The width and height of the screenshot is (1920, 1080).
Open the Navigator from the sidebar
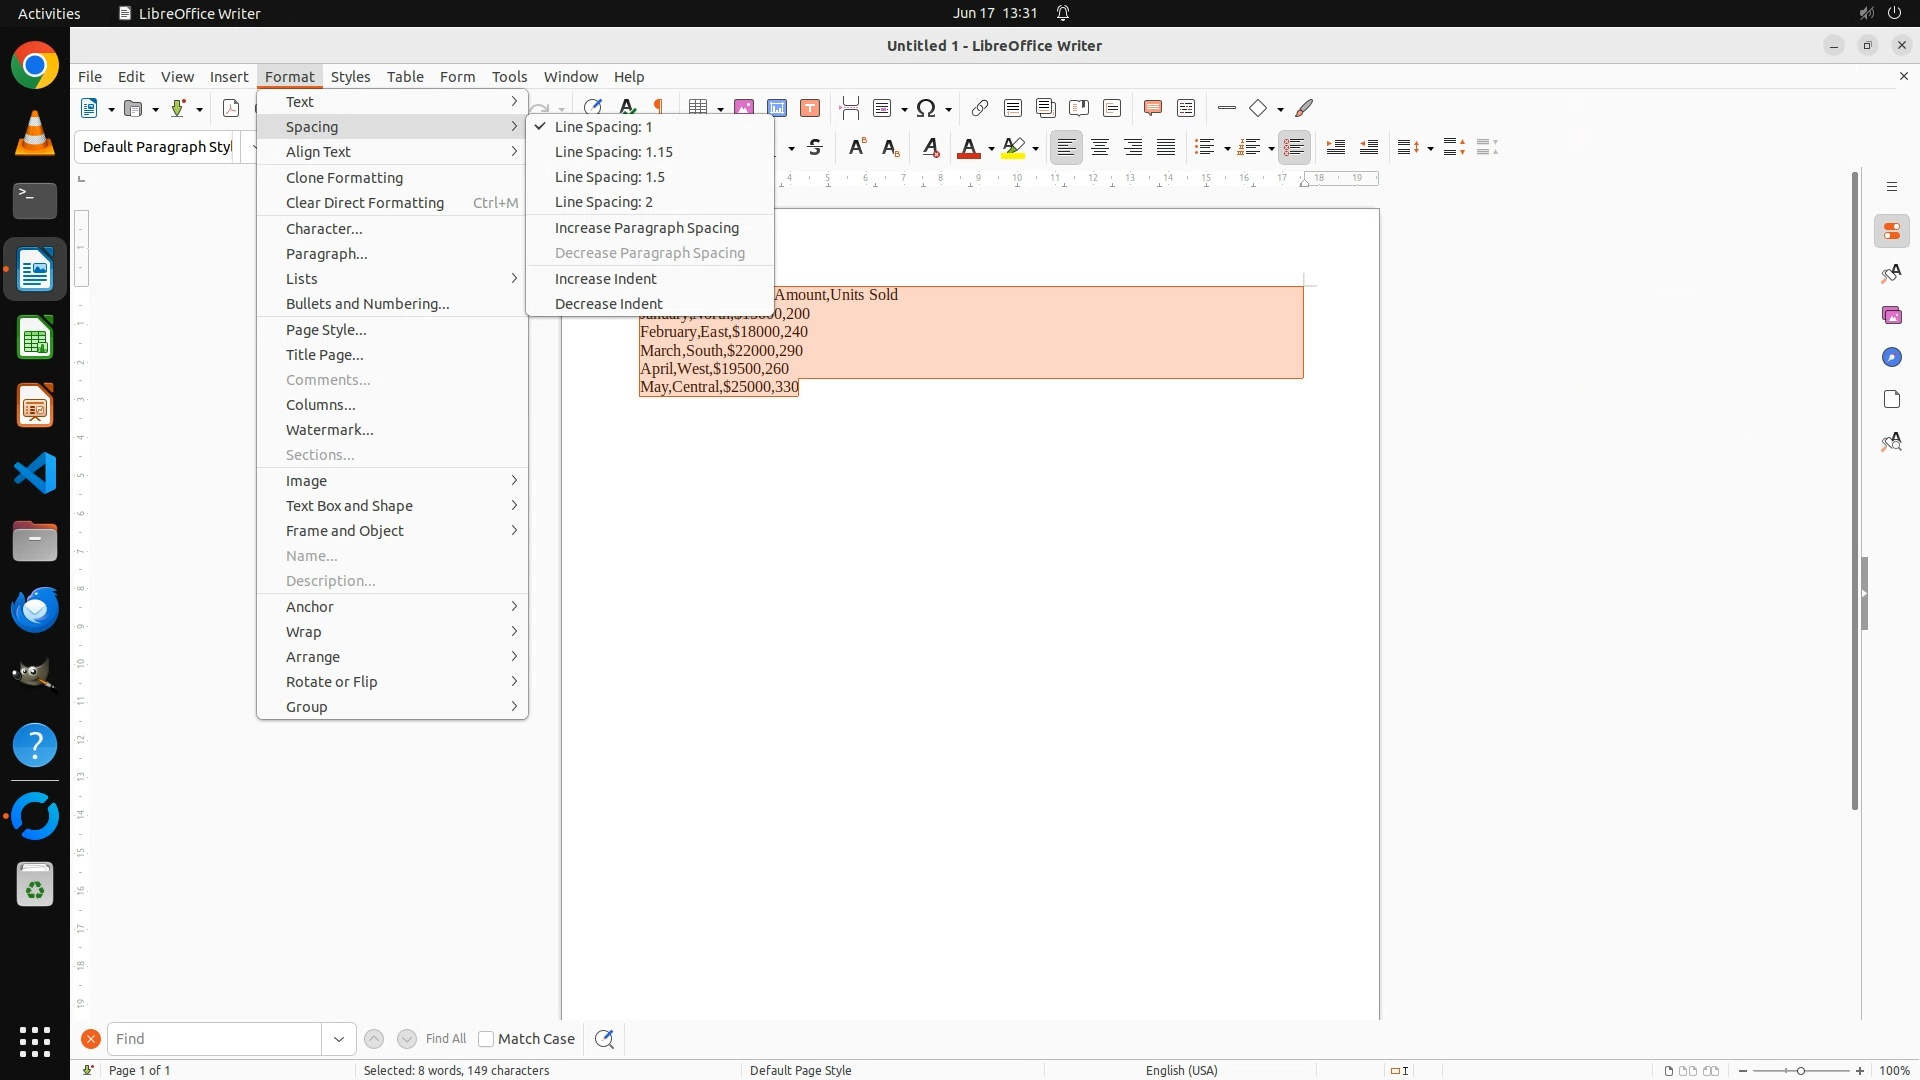tap(1891, 357)
